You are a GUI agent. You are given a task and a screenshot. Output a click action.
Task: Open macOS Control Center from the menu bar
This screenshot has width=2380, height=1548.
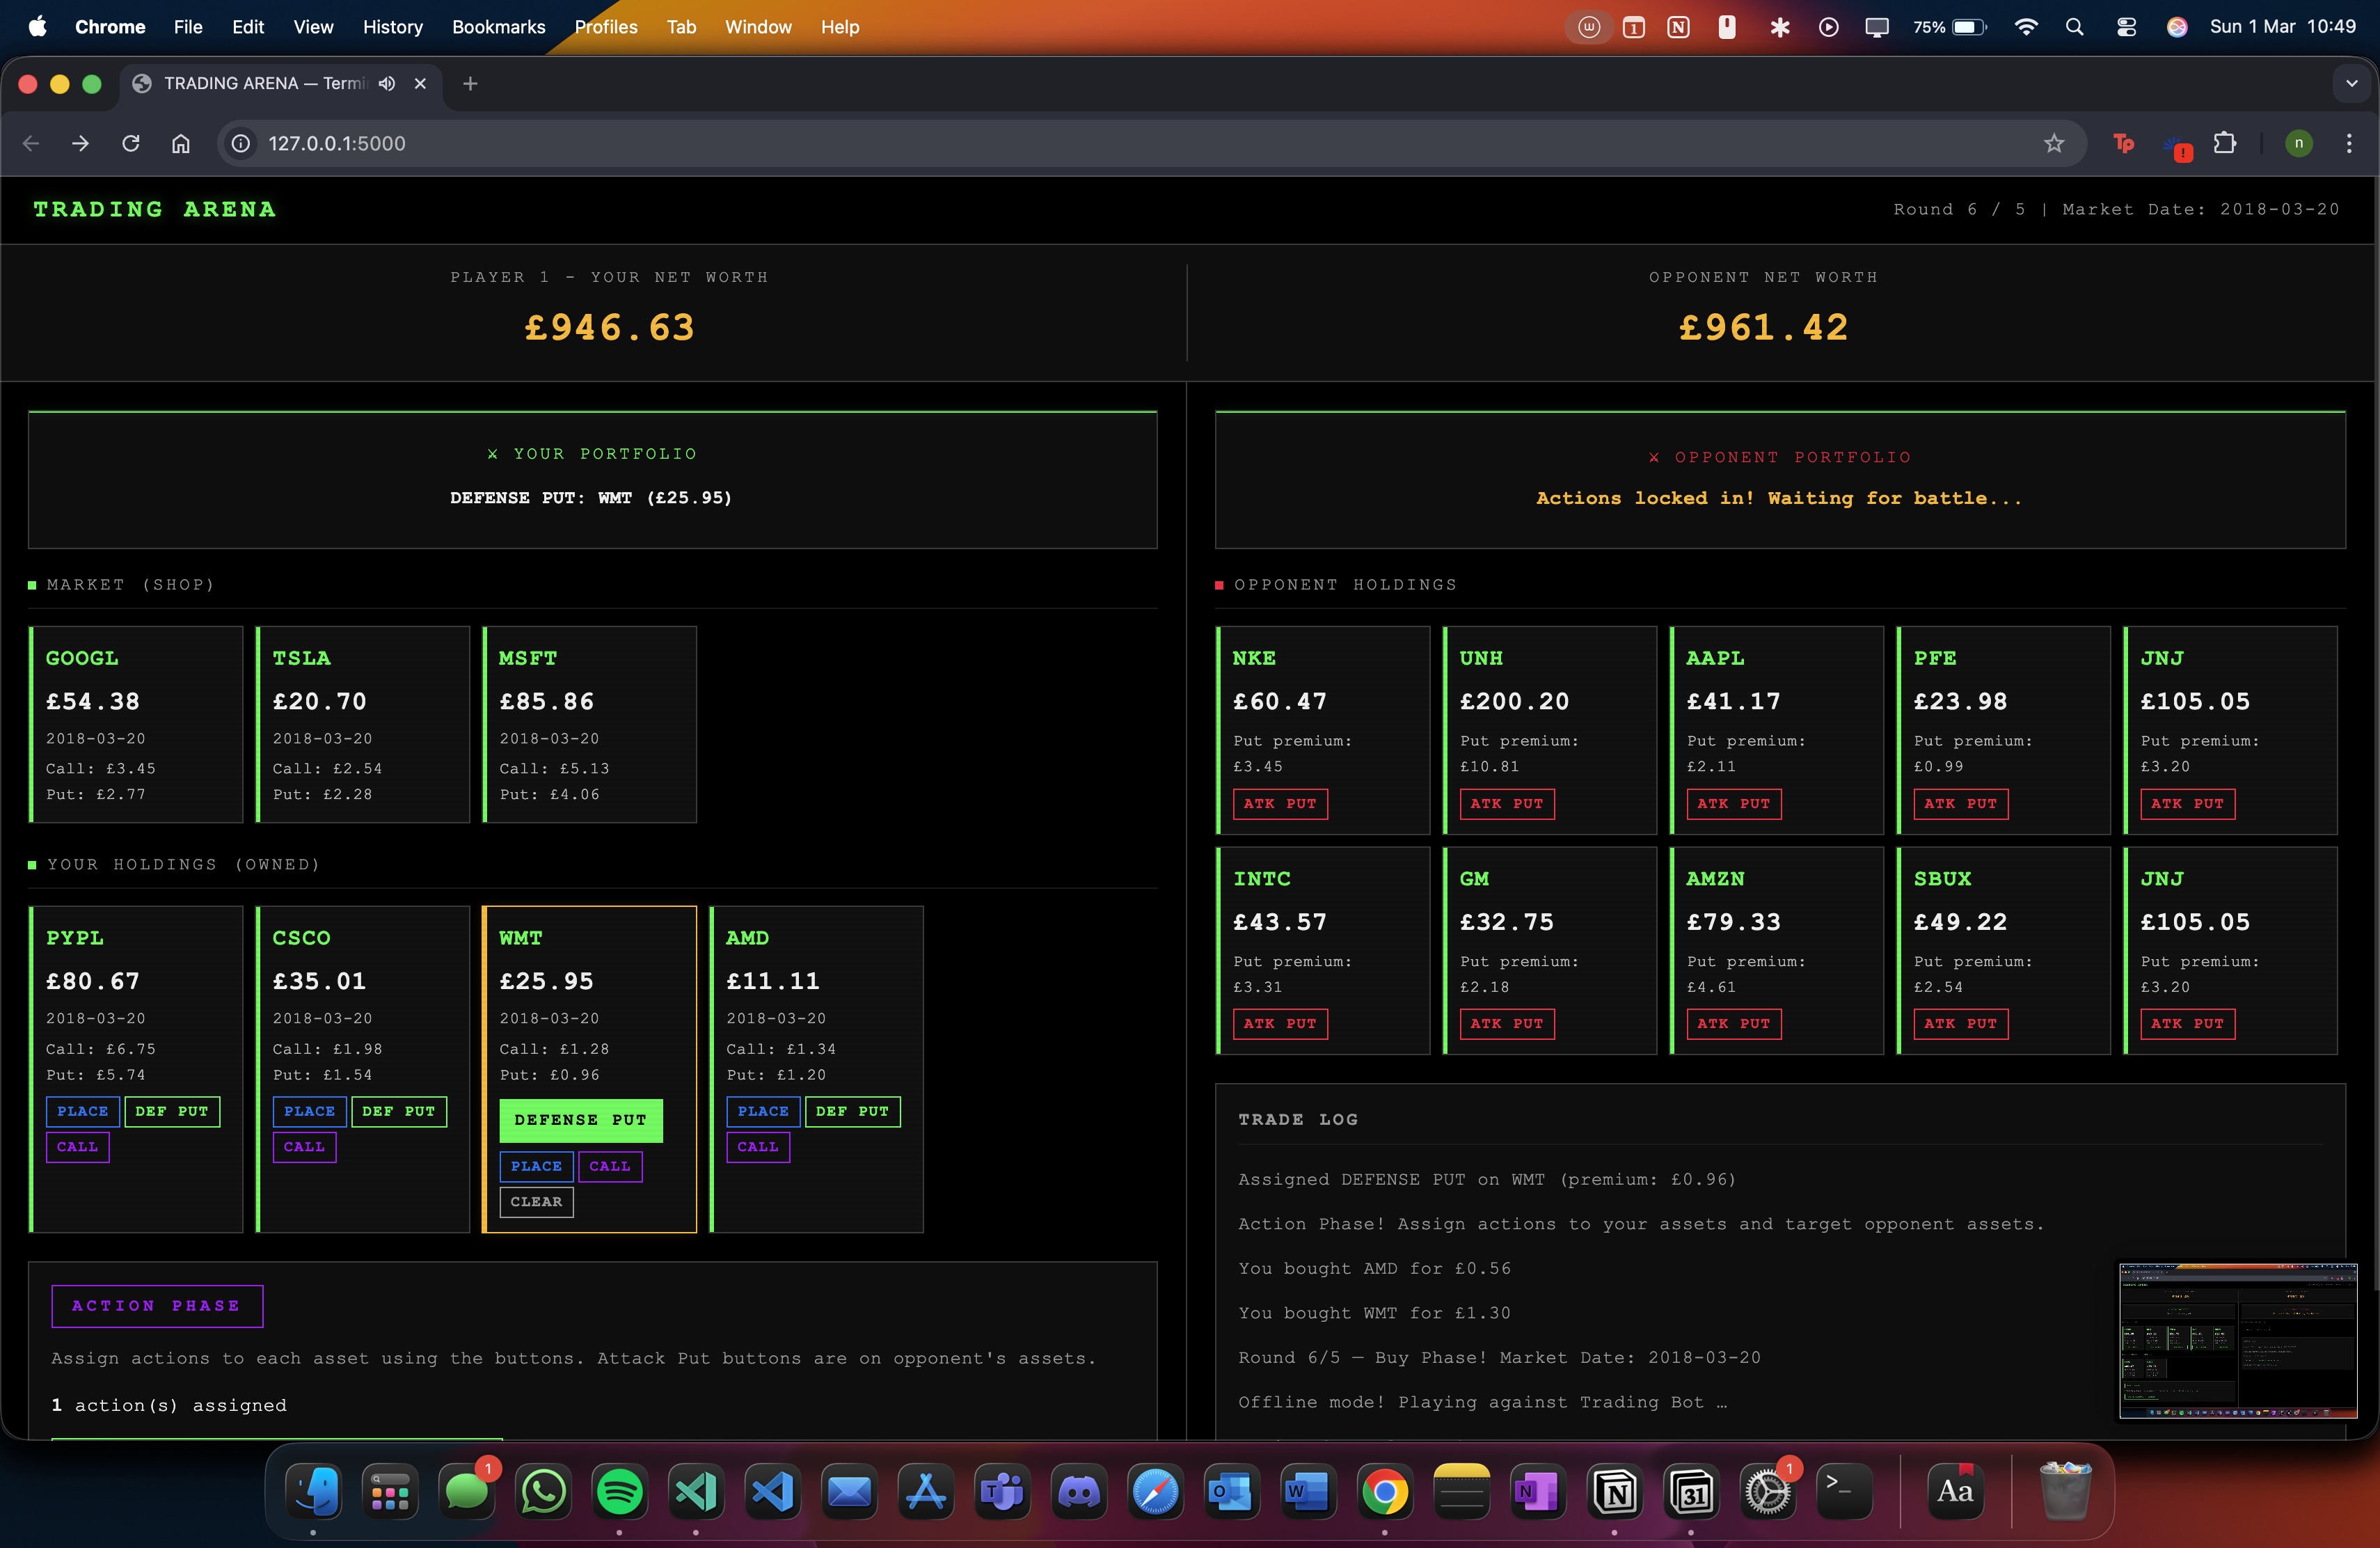click(2126, 27)
